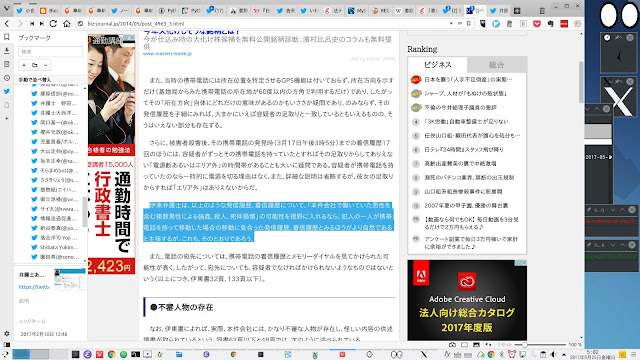Click the ●不審人物の存在 section heading
This screenshot has height=360, width=640.
tap(182, 307)
